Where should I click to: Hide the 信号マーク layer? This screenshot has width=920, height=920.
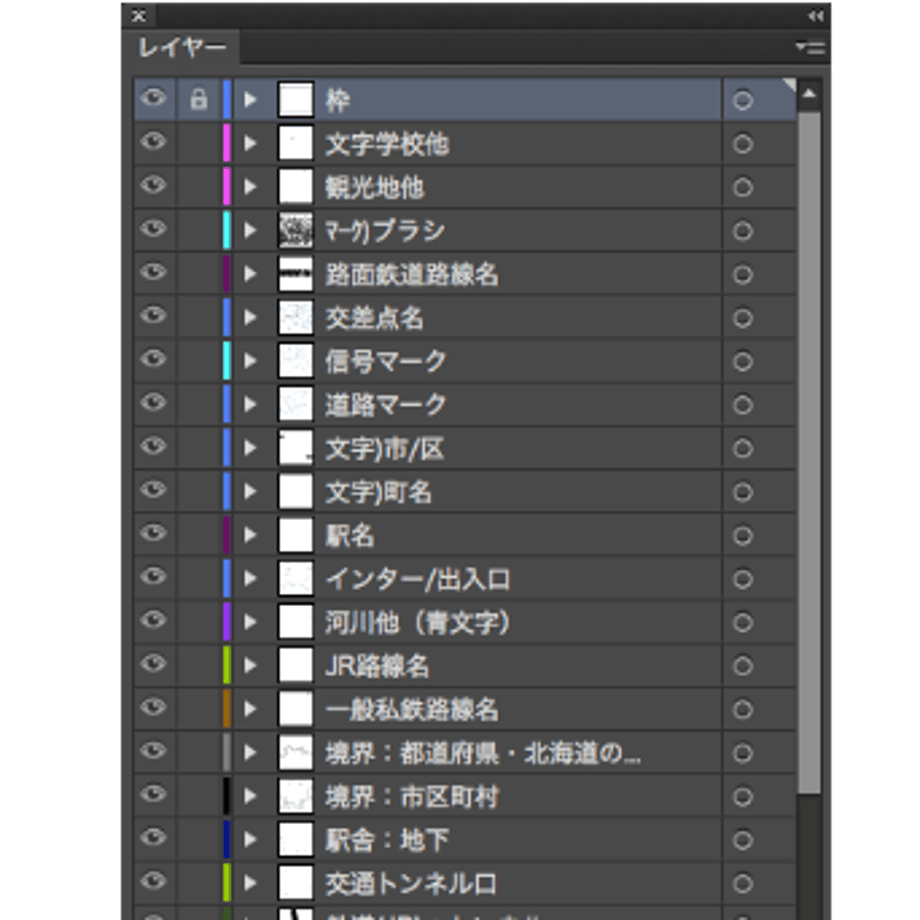click(154, 359)
